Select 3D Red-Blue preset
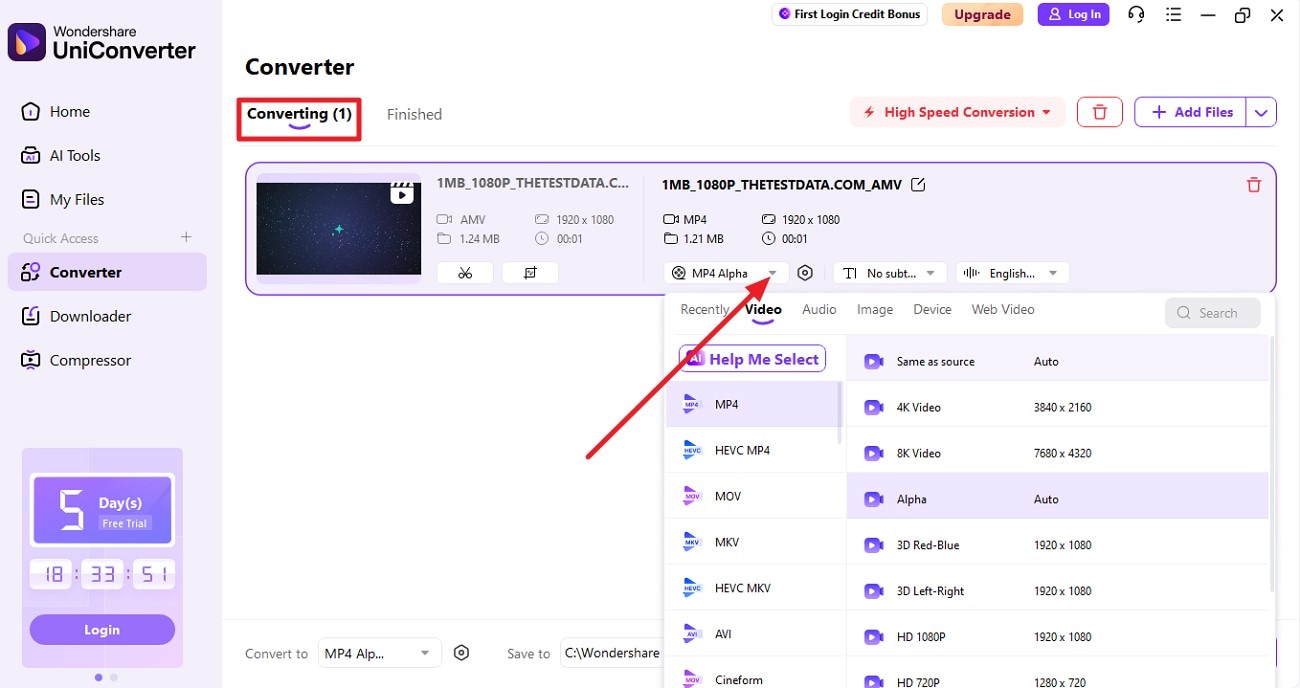 pyautogui.click(x=1058, y=545)
